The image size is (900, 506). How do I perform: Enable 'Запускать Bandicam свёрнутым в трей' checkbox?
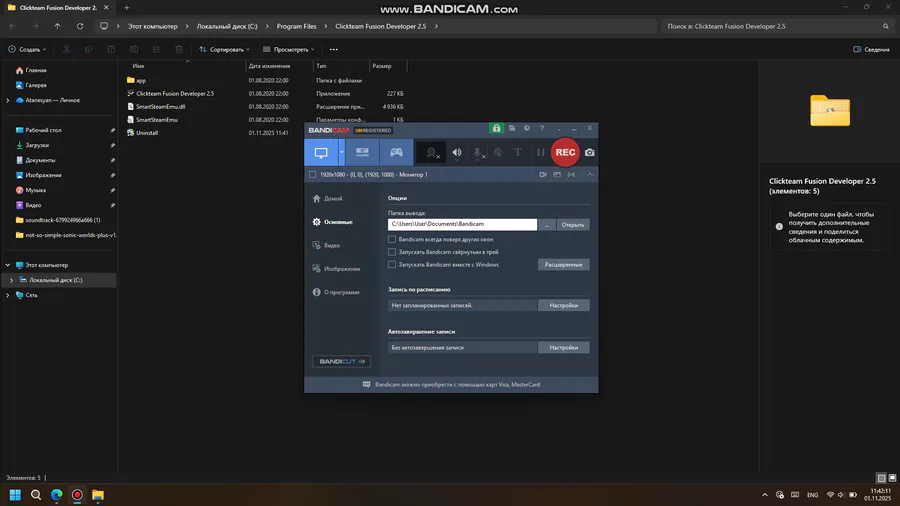pos(392,252)
